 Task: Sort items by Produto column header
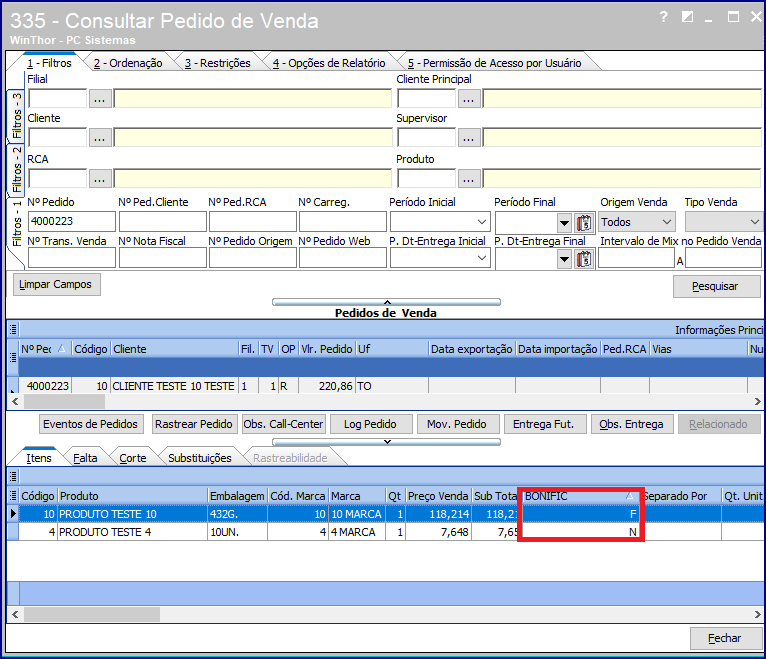(132, 496)
